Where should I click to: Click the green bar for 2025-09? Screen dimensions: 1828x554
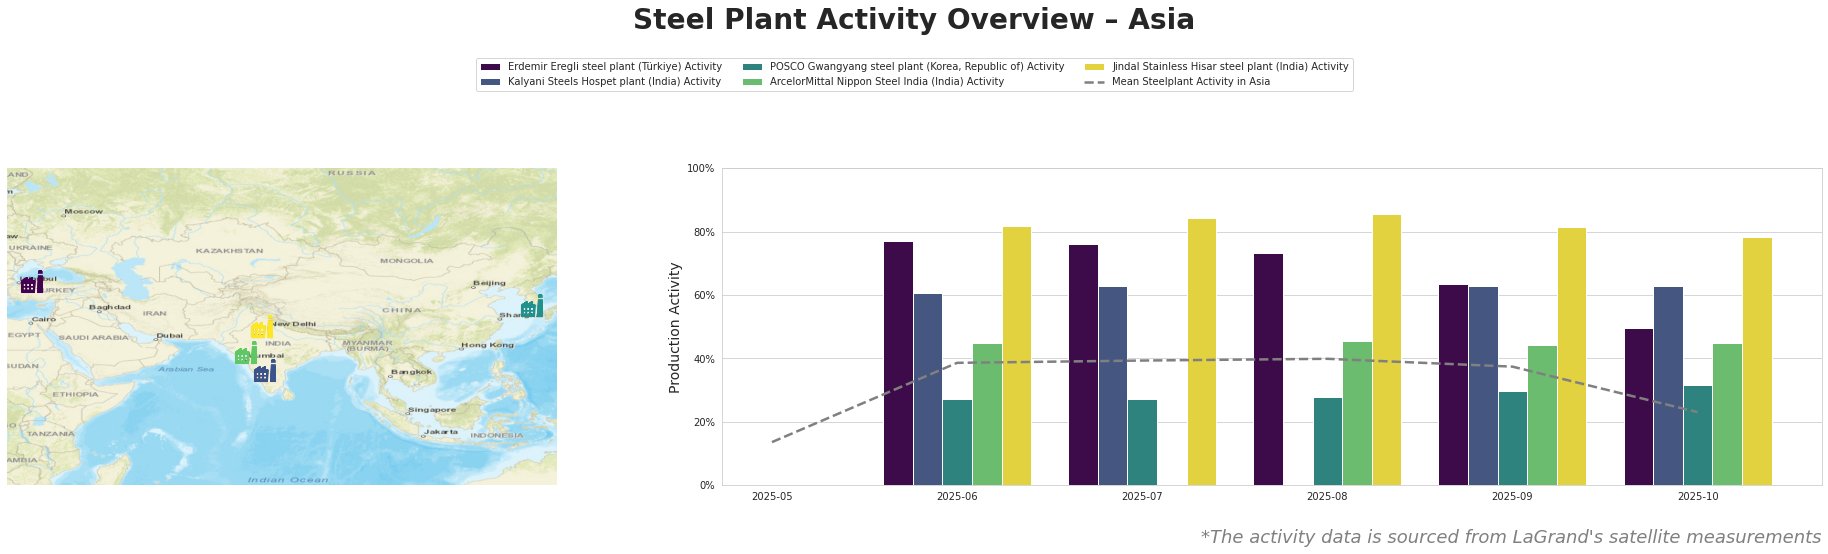[1542, 415]
